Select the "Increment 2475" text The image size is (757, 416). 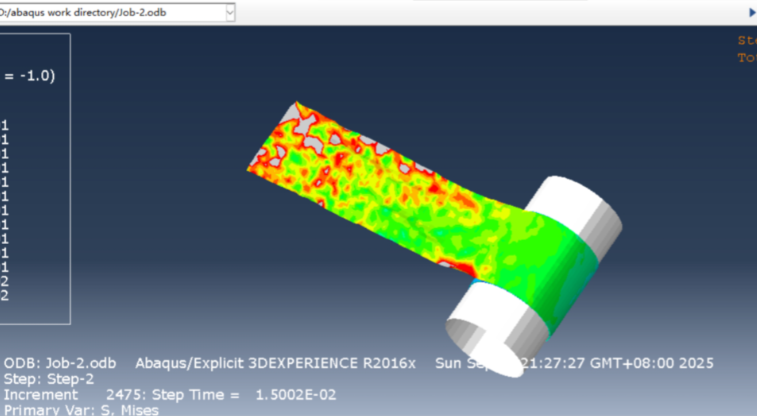[x=70, y=395]
